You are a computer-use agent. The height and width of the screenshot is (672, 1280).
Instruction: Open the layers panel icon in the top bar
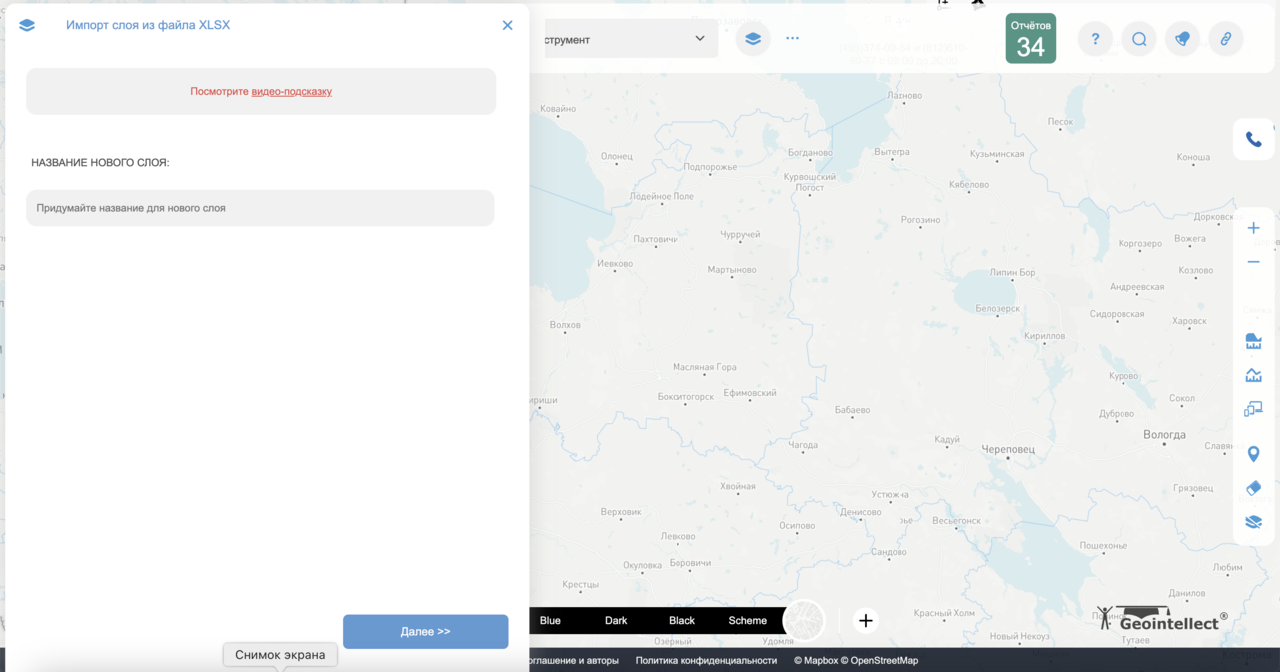coord(752,38)
